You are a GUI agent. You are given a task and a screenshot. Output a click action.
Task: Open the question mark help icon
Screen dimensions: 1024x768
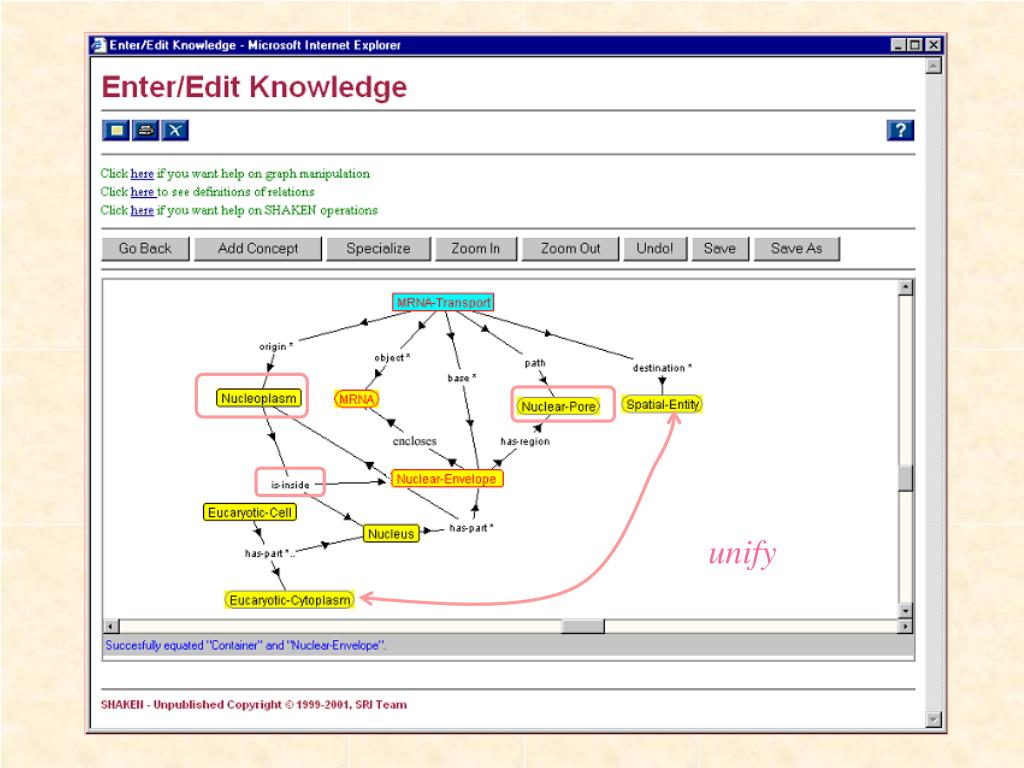[900, 130]
